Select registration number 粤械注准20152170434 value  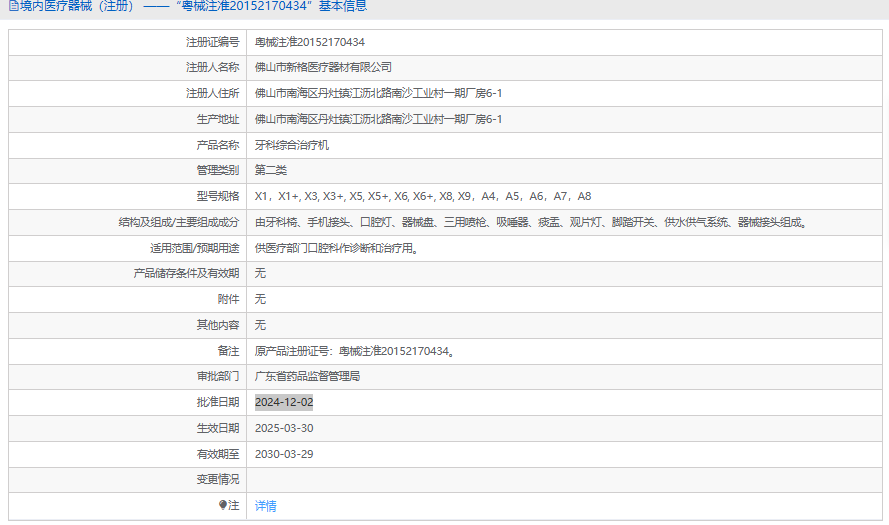[310, 42]
